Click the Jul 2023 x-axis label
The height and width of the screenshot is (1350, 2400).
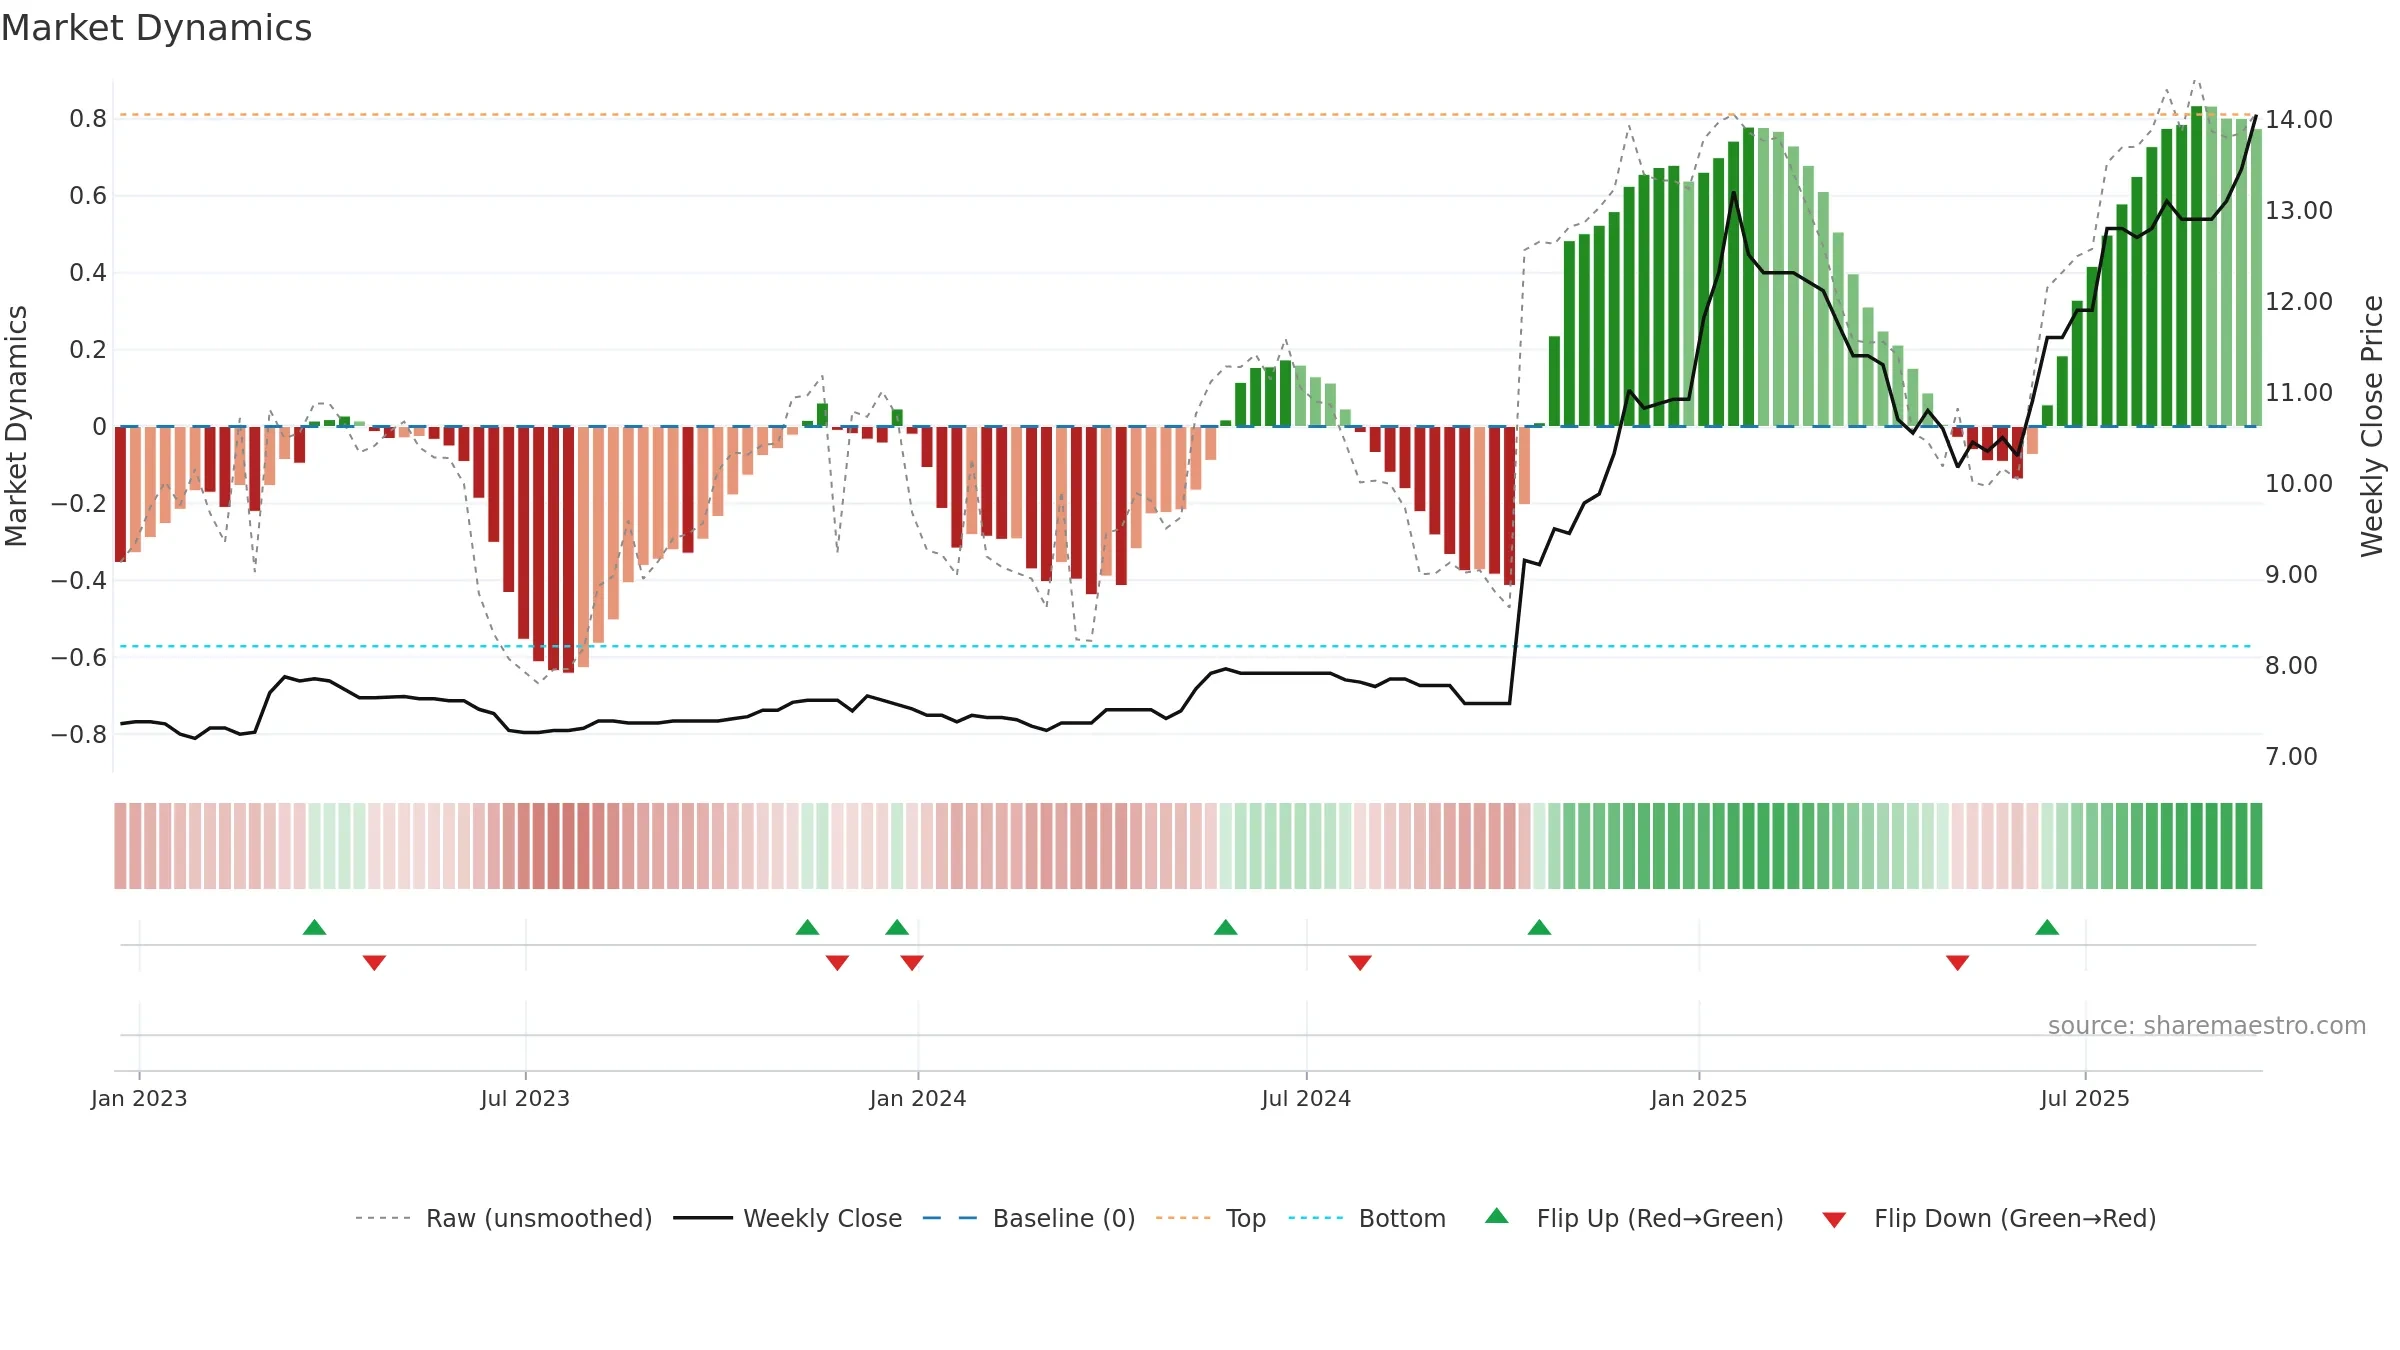click(525, 1098)
